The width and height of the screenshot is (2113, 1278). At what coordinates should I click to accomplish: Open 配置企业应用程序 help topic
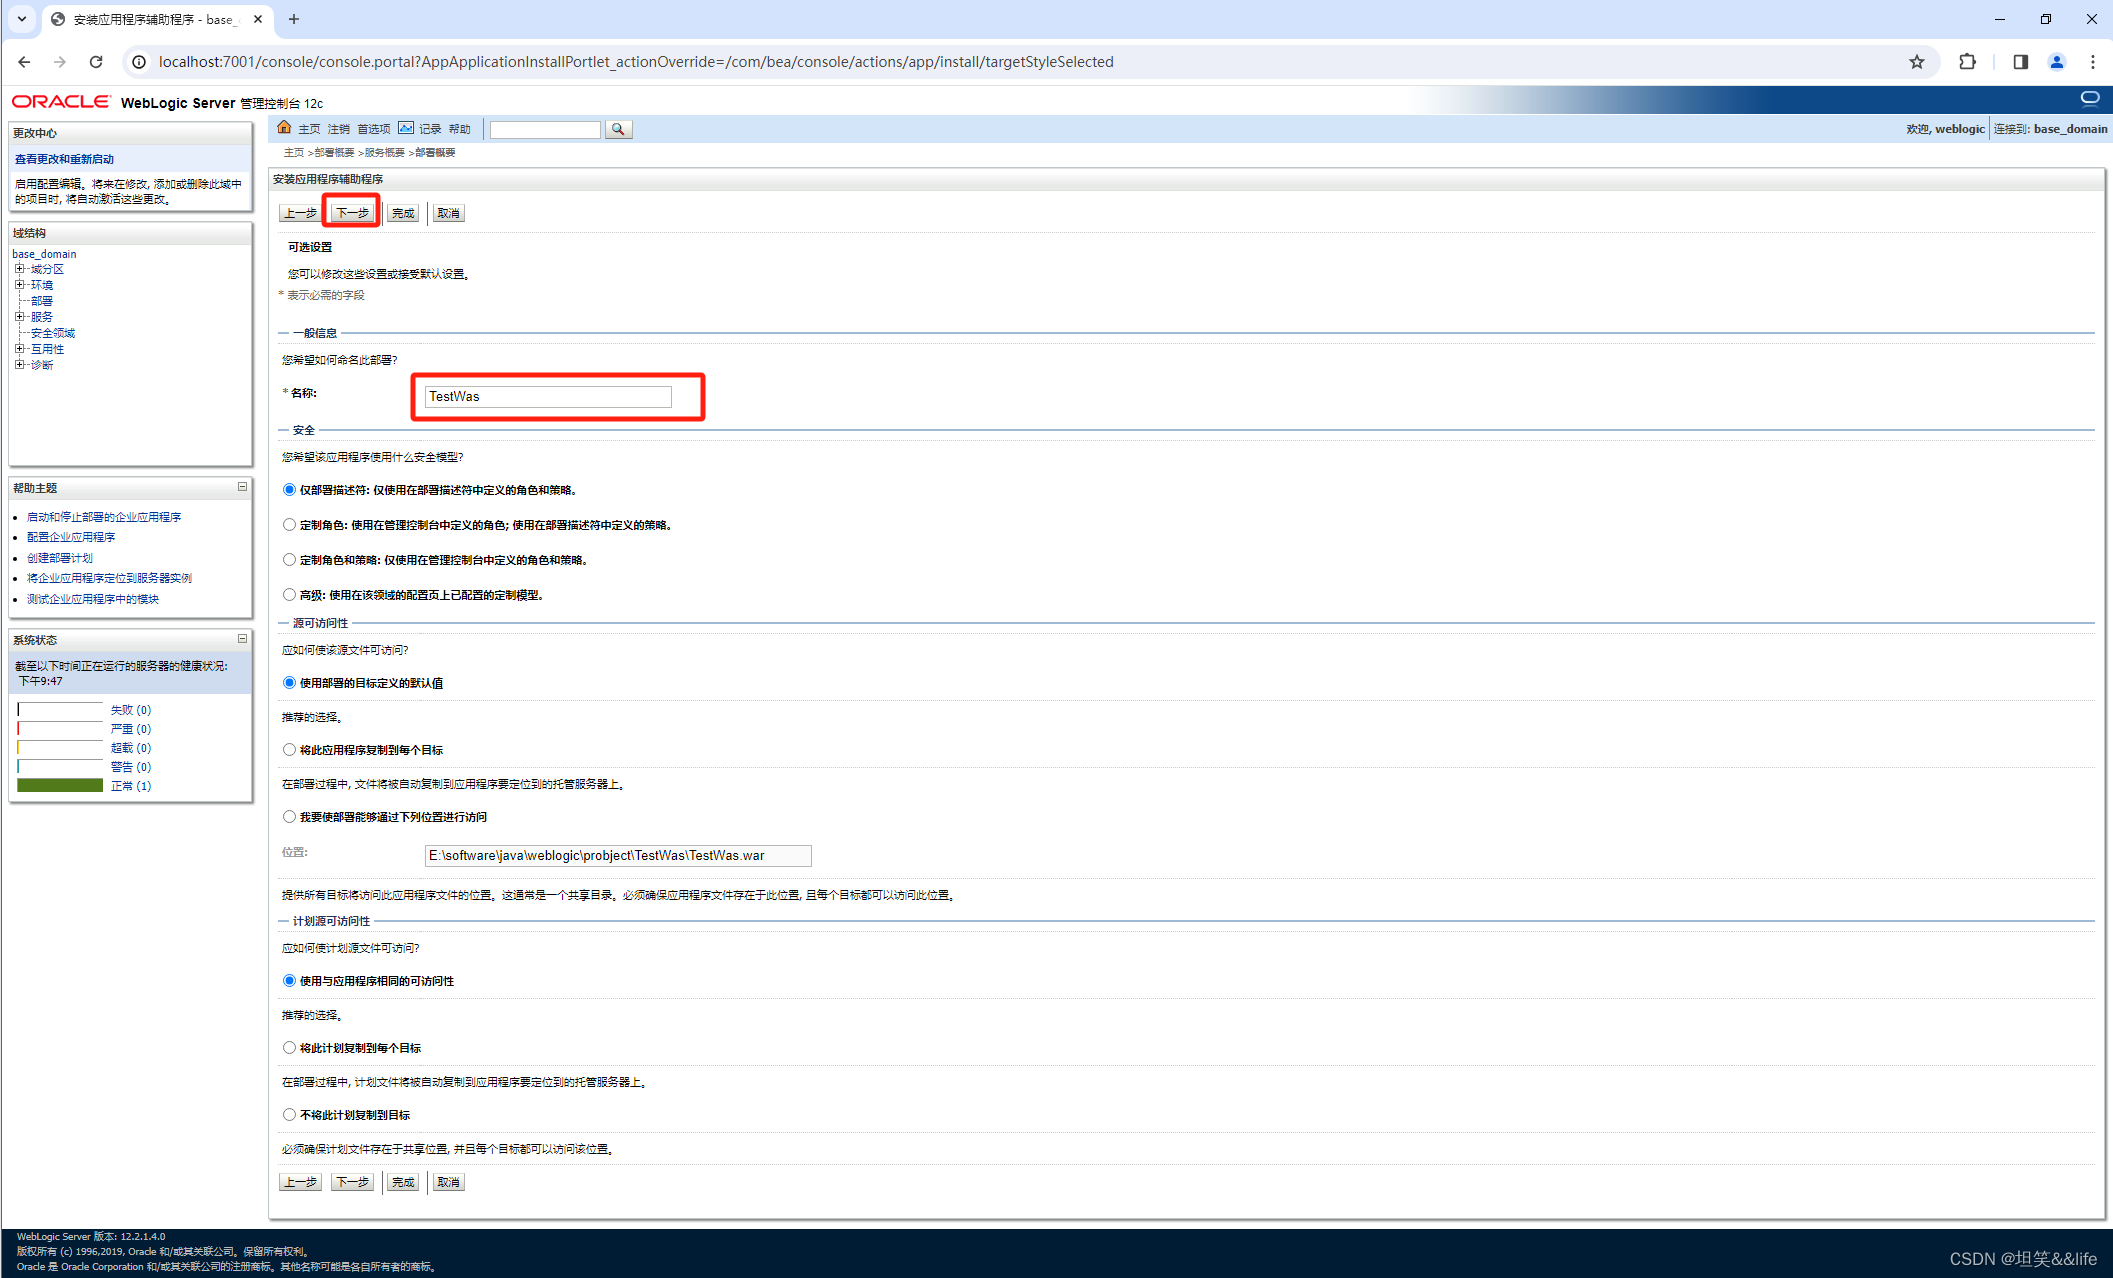point(71,537)
